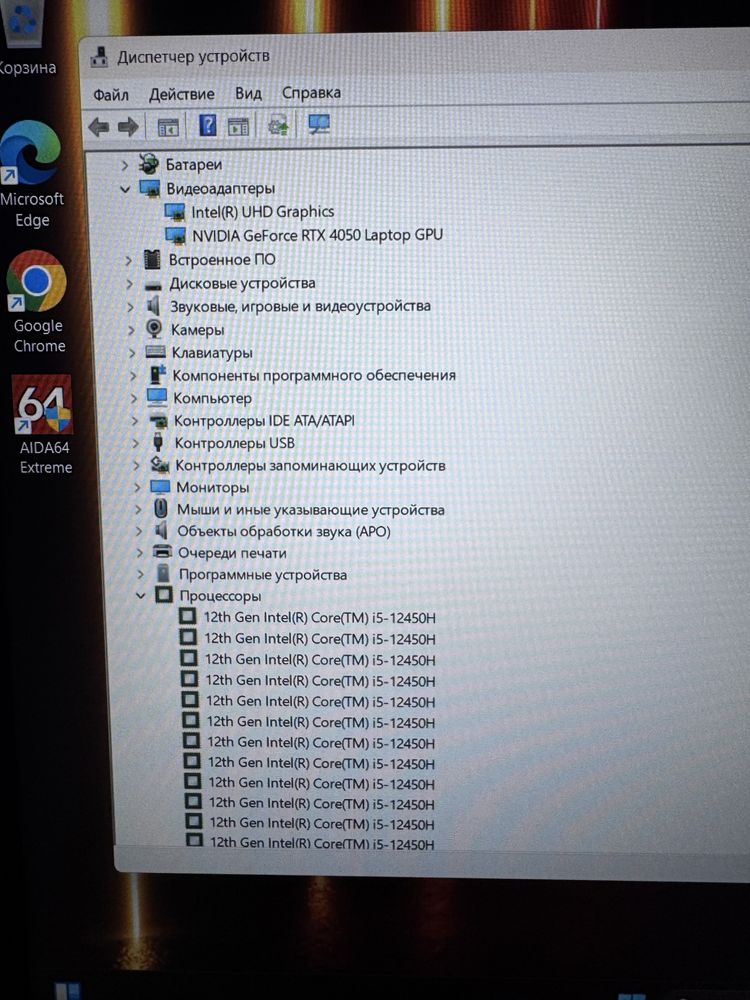Expand Компоненты программного обеспечения category
This screenshot has height=1000, width=750.
133,376
